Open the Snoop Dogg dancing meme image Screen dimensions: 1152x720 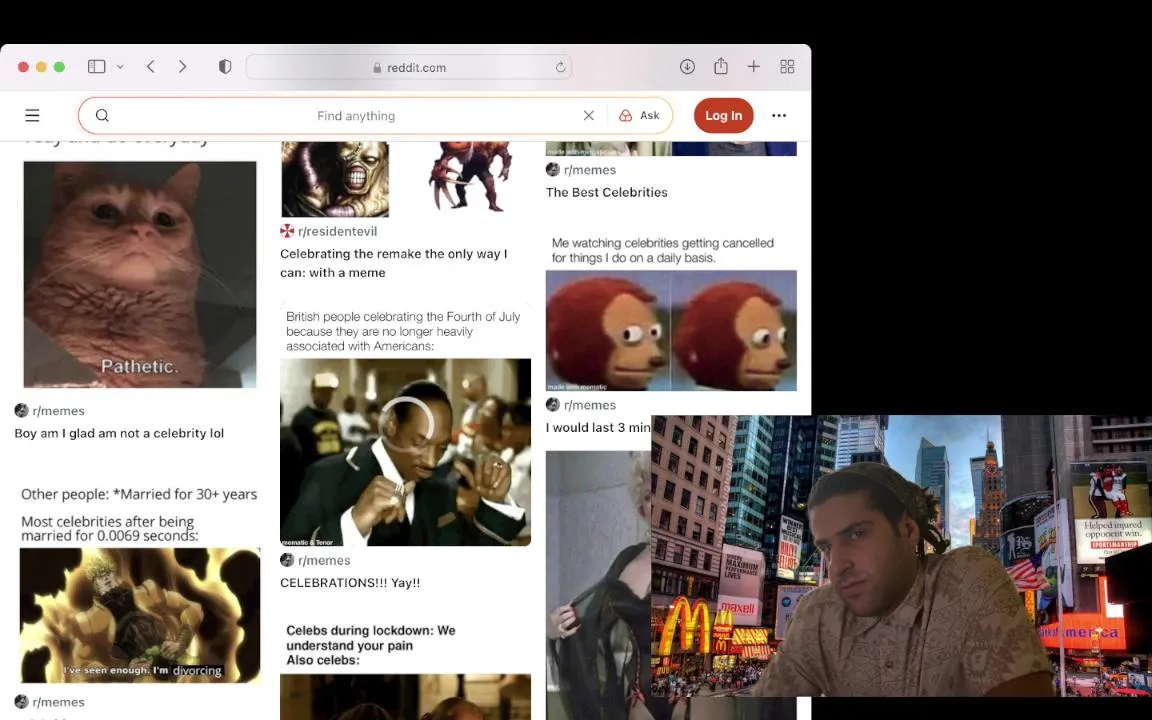[x=406, y=452]
